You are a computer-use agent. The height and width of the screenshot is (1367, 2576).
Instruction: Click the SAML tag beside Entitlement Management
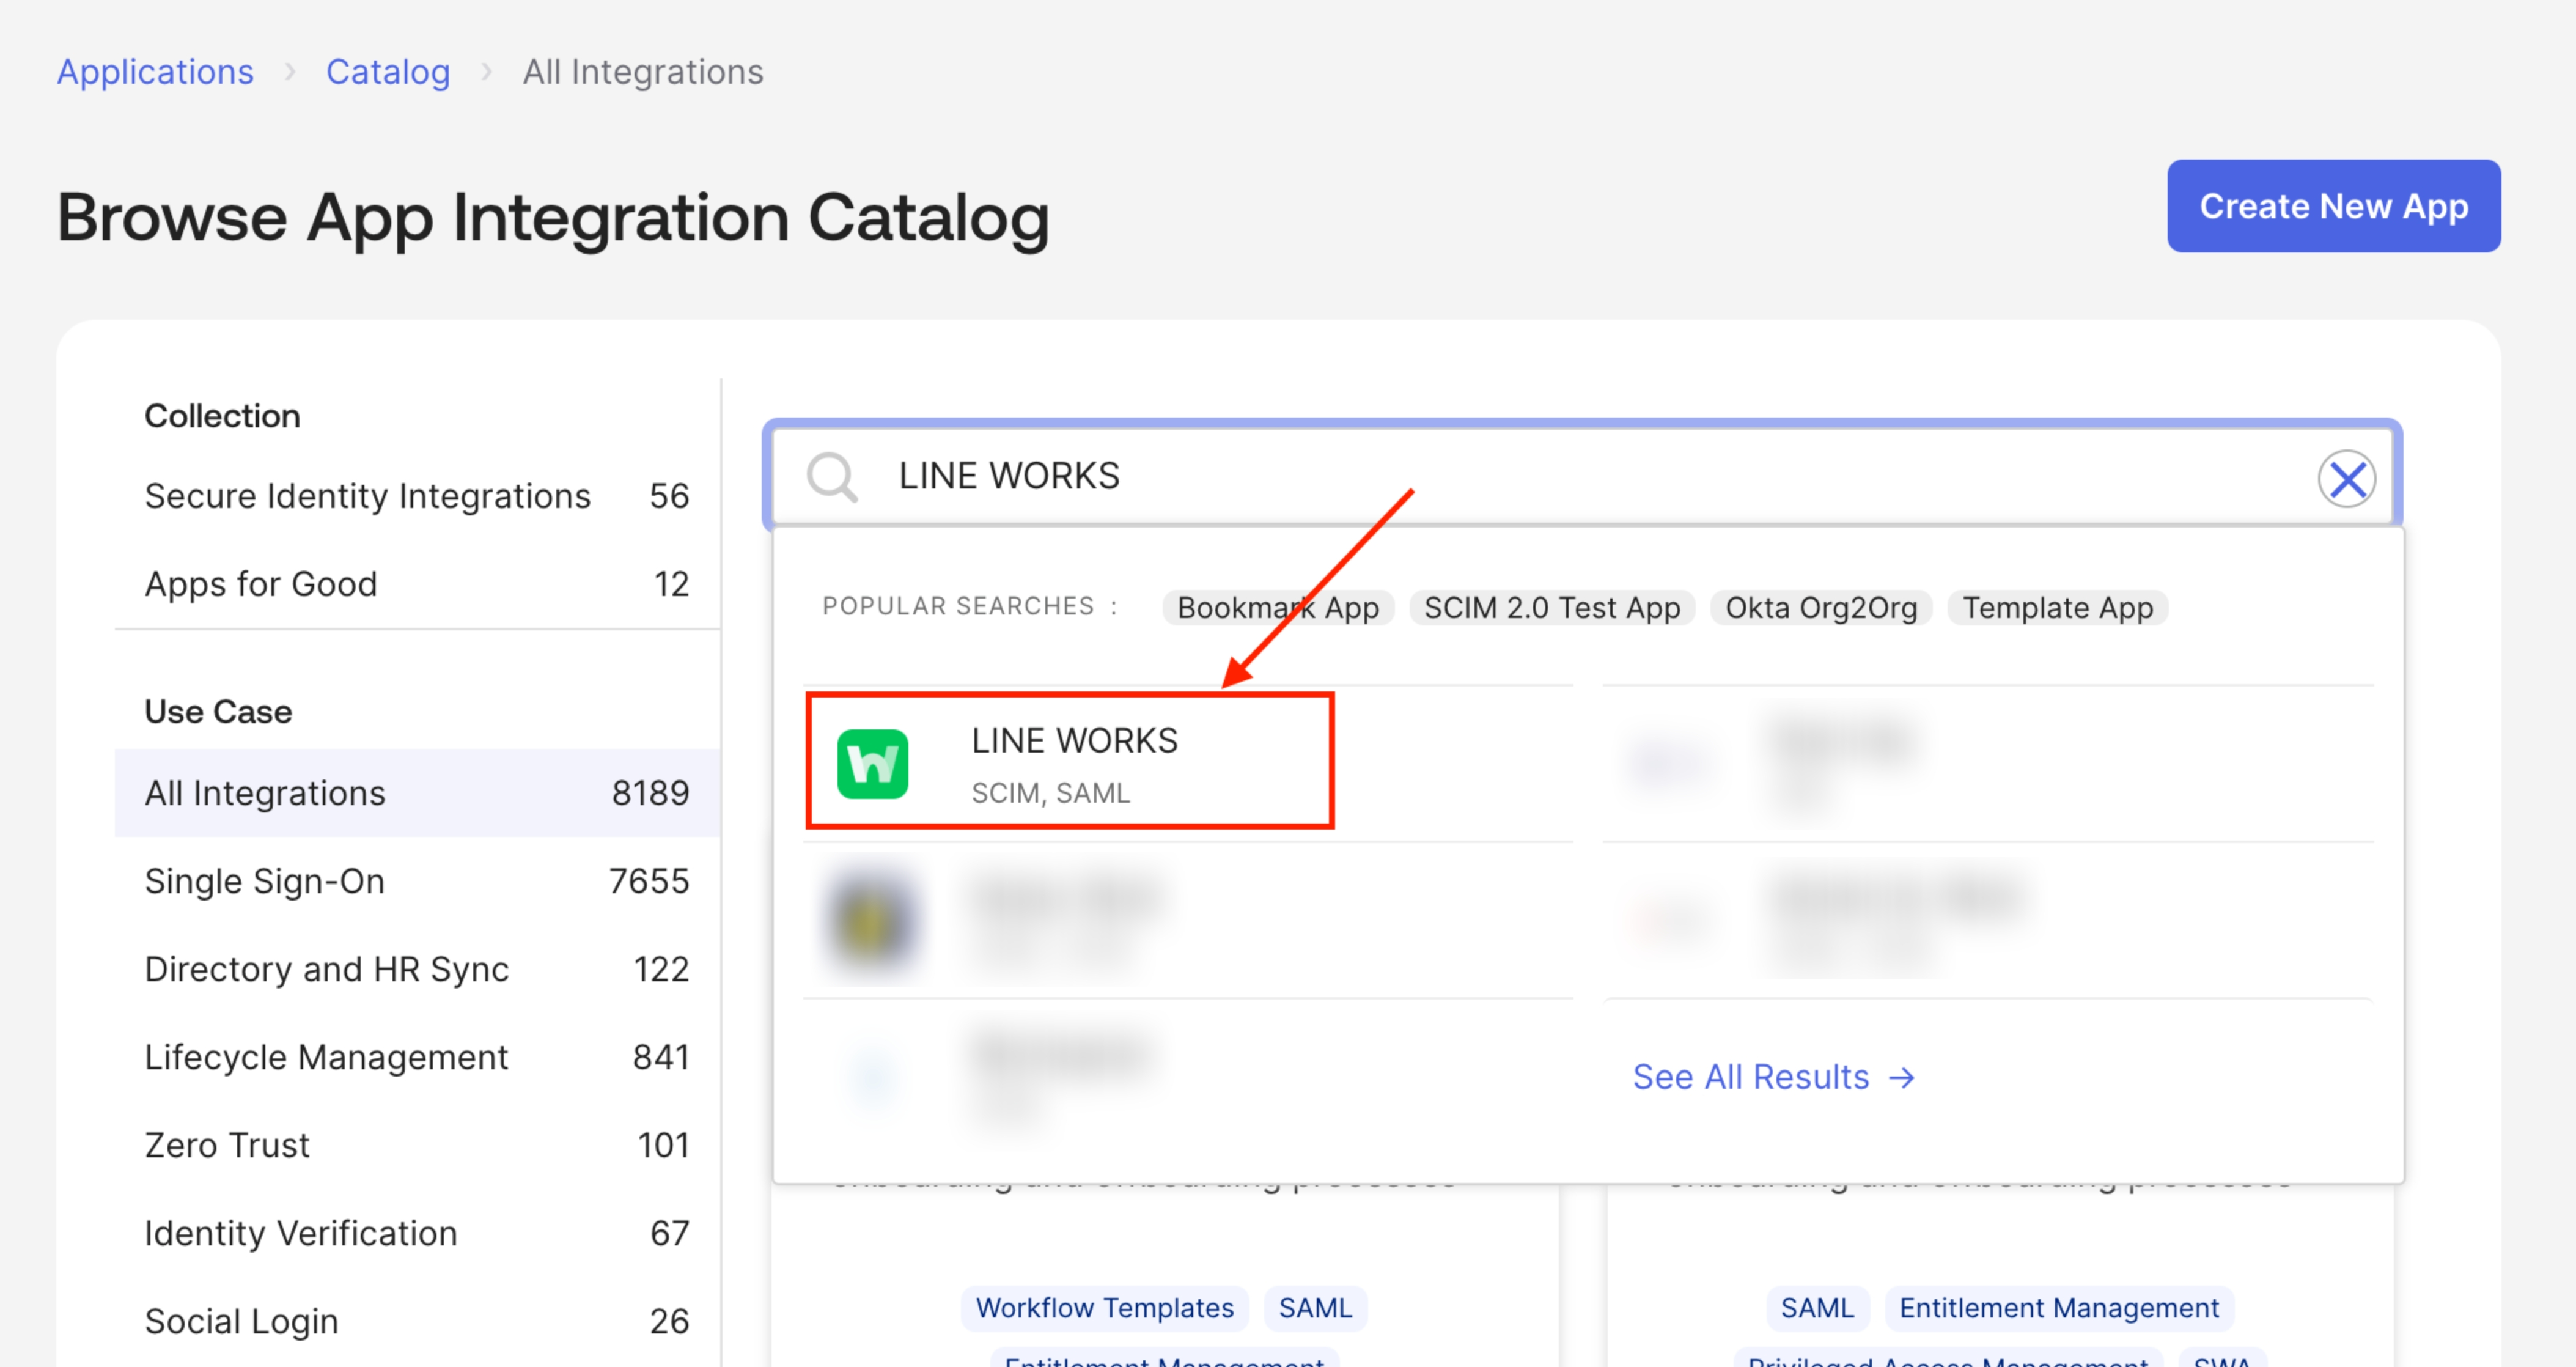(1817, 1308)
